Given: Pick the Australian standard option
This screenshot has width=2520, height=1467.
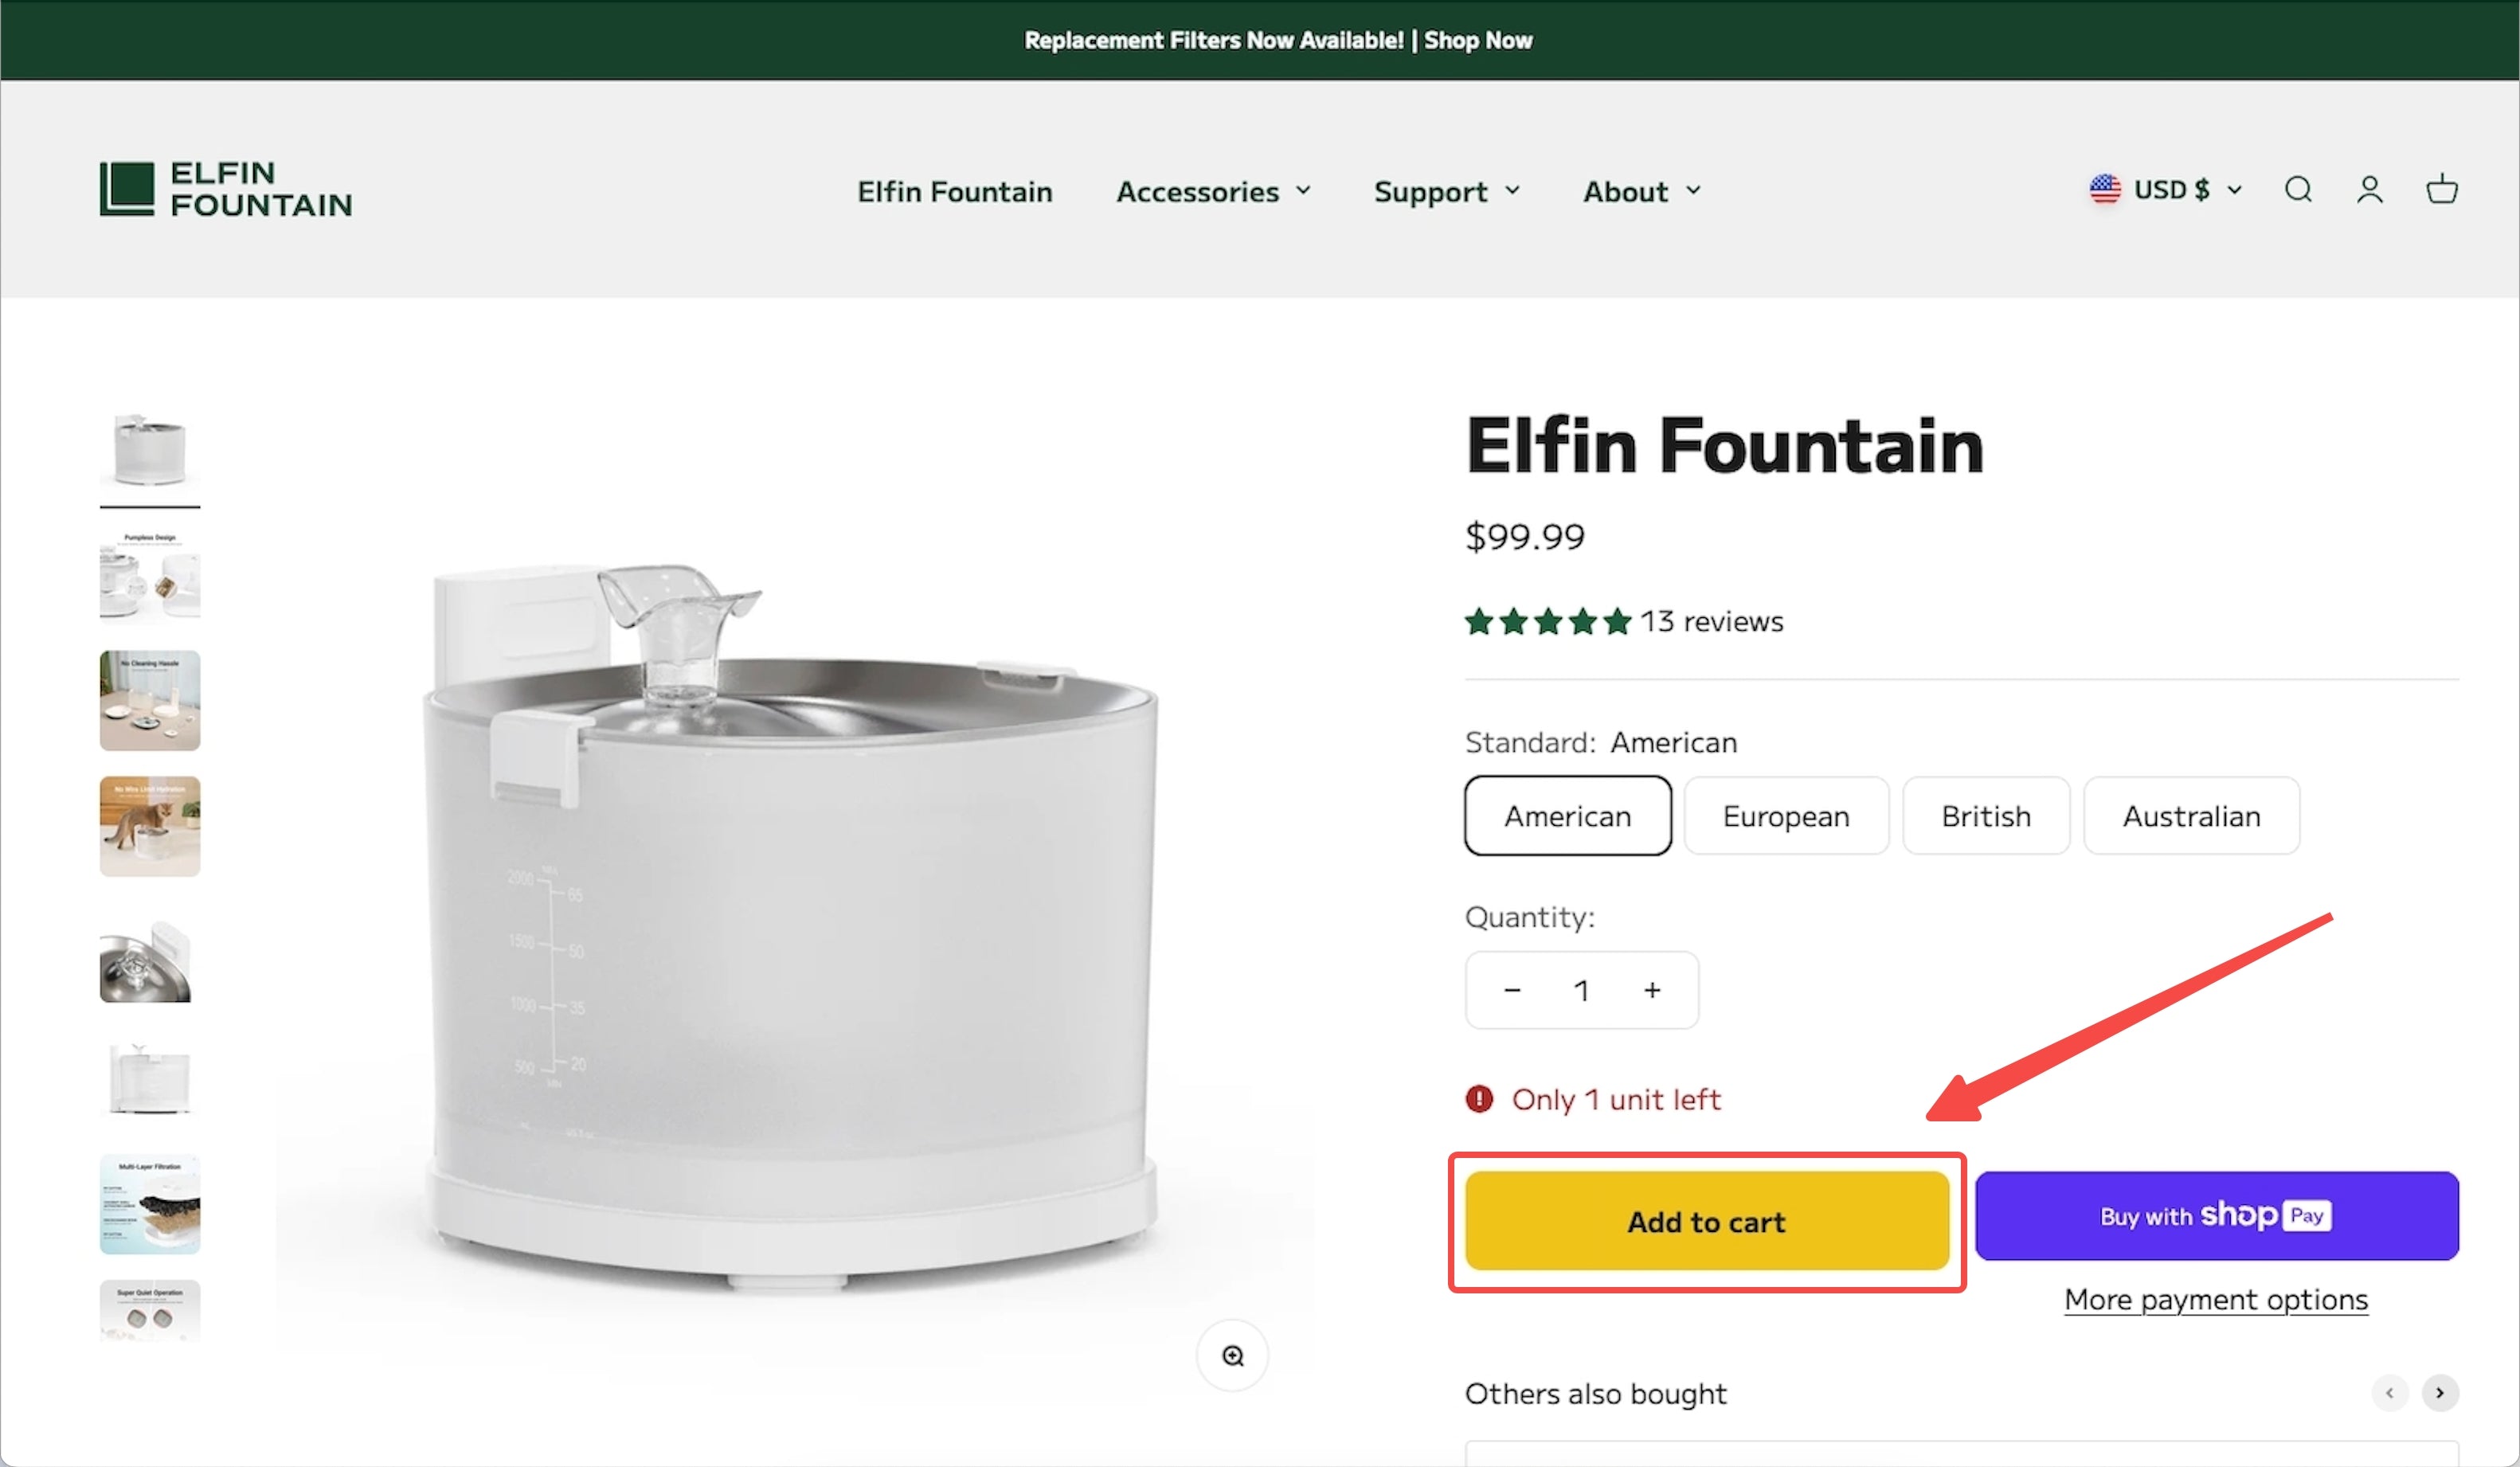Looking at the screenshot, I should [2191, 816].
